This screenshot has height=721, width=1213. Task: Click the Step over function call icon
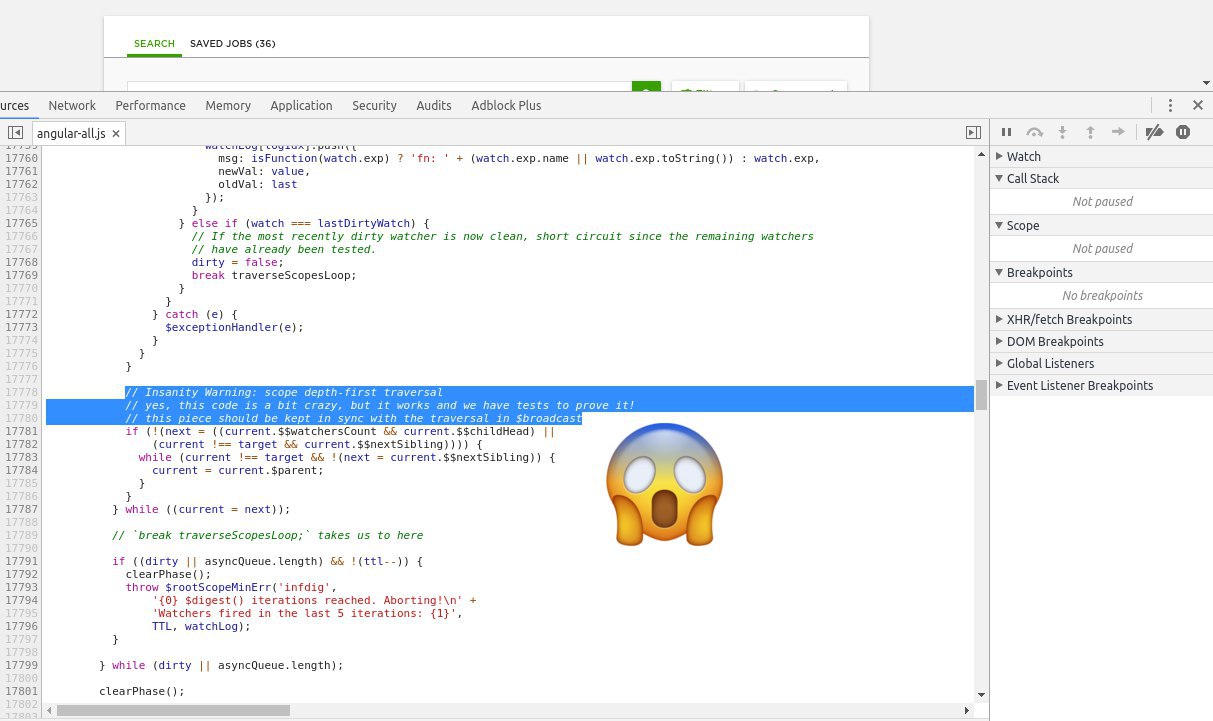coord(1035,132)
